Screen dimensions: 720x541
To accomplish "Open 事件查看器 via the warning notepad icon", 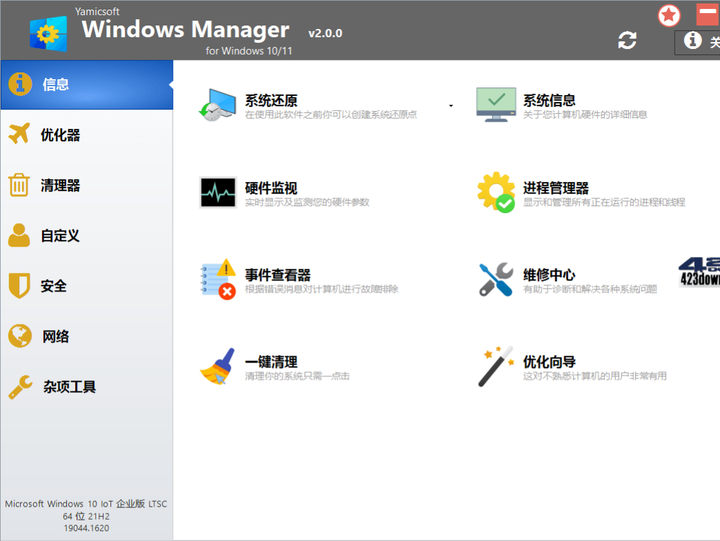I will [218, 279].
